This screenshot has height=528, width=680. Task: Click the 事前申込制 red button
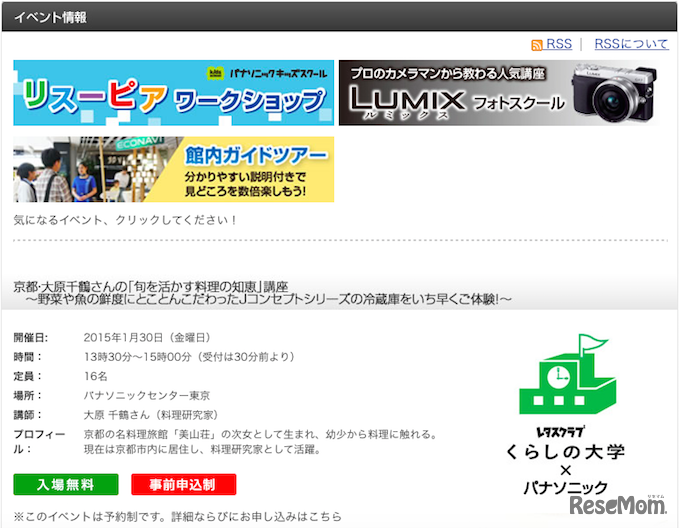coord(183,484)
